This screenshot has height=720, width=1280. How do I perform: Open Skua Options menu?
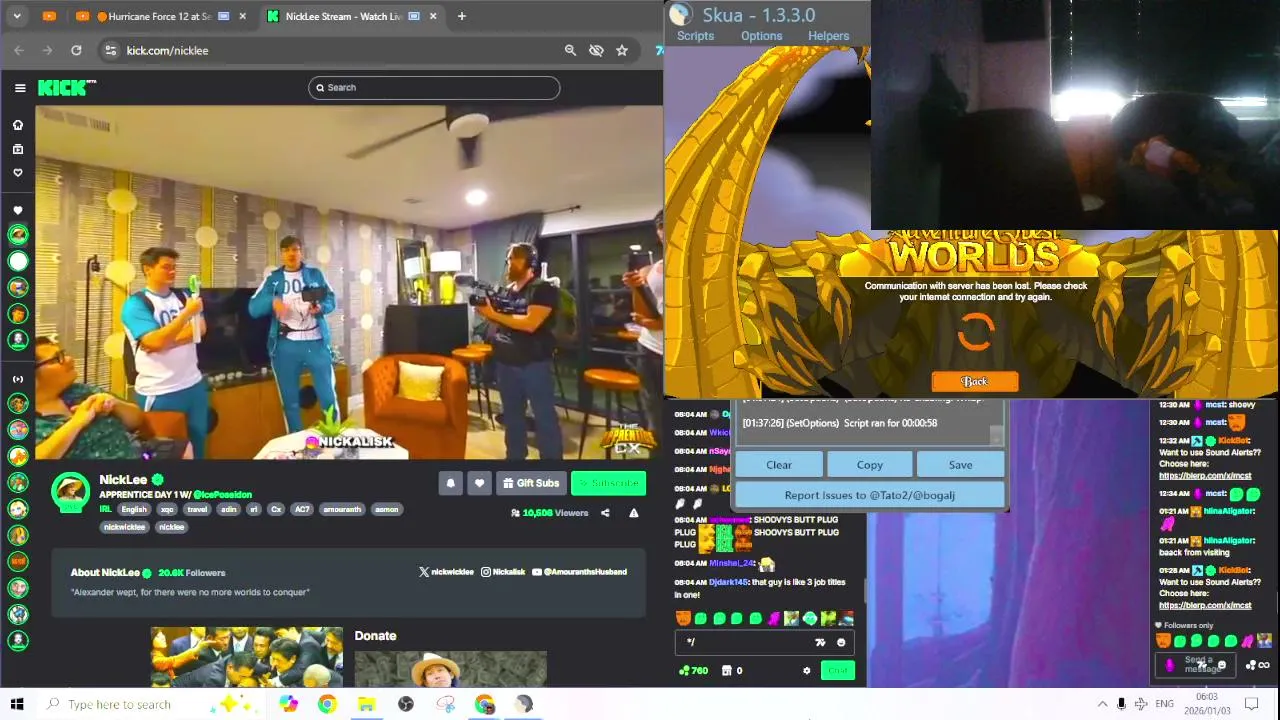[x=761, y=36]
